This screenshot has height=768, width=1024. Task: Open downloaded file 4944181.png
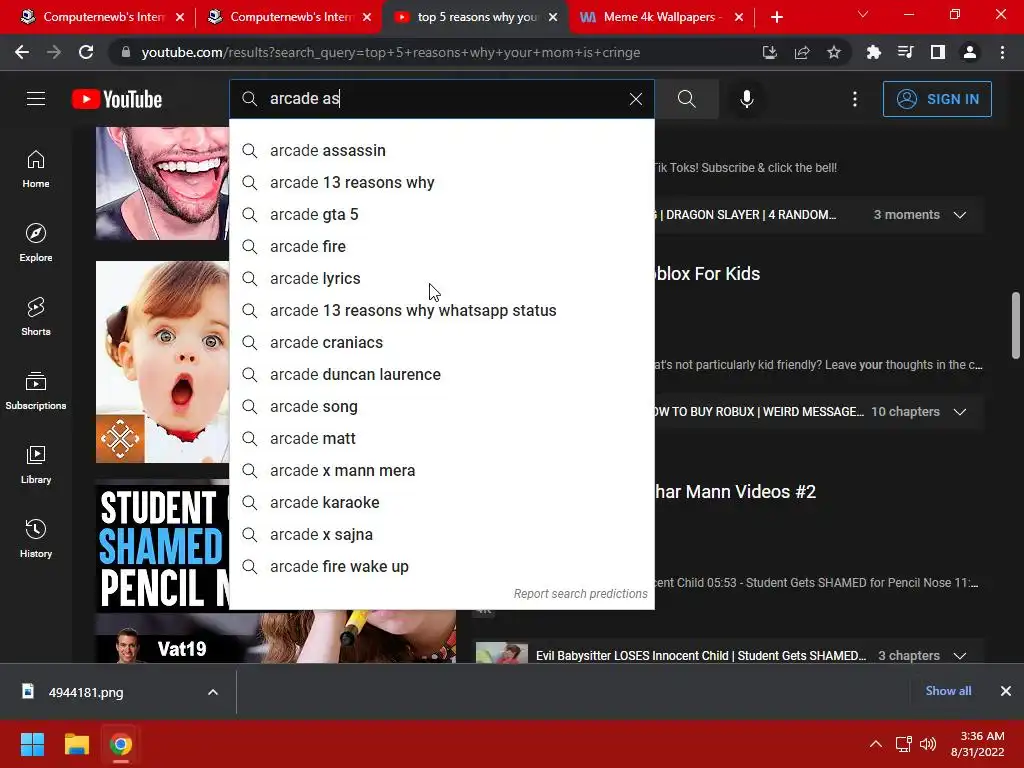(85, 692)
